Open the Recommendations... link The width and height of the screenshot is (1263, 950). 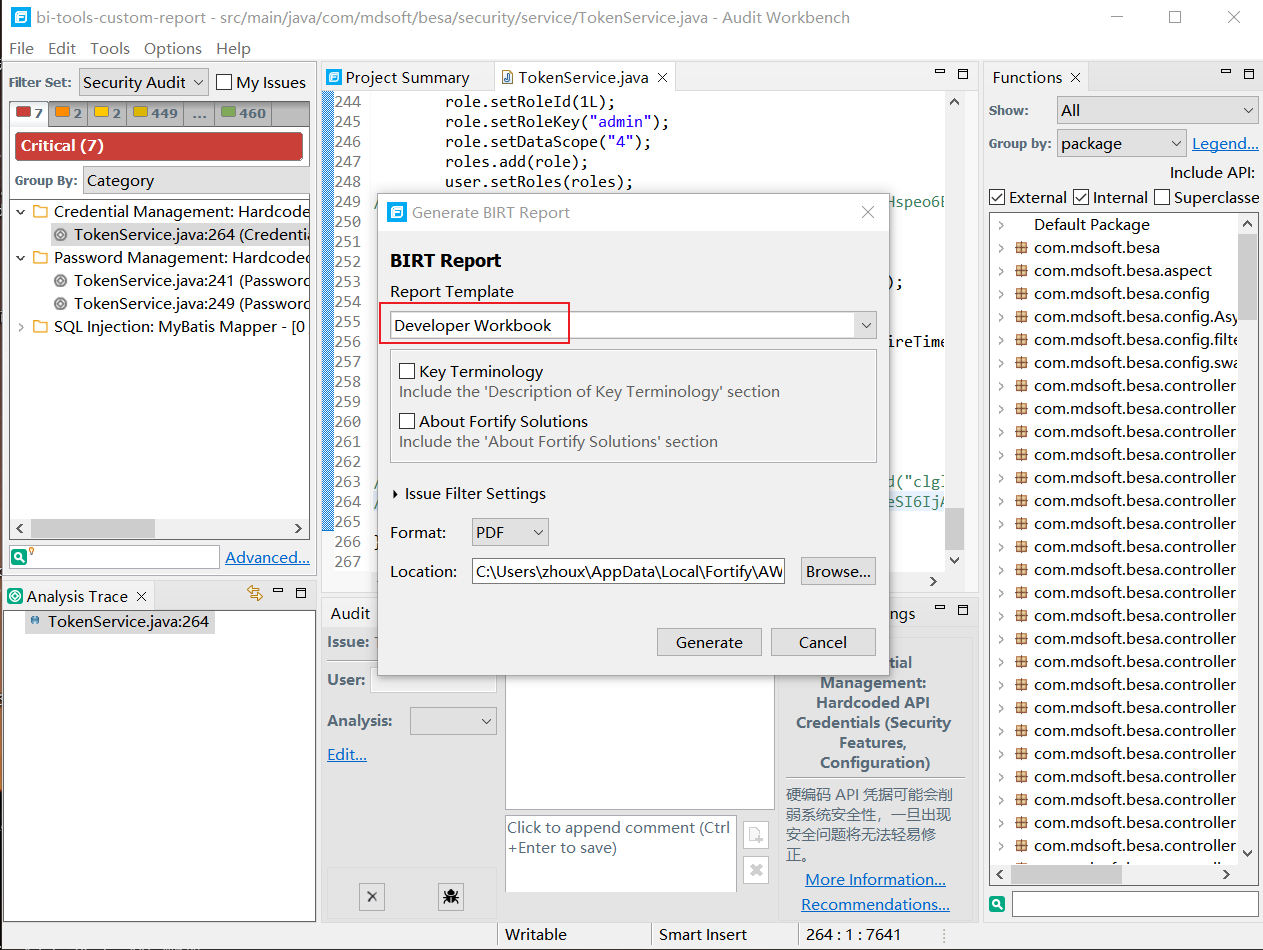pos(875,904)
